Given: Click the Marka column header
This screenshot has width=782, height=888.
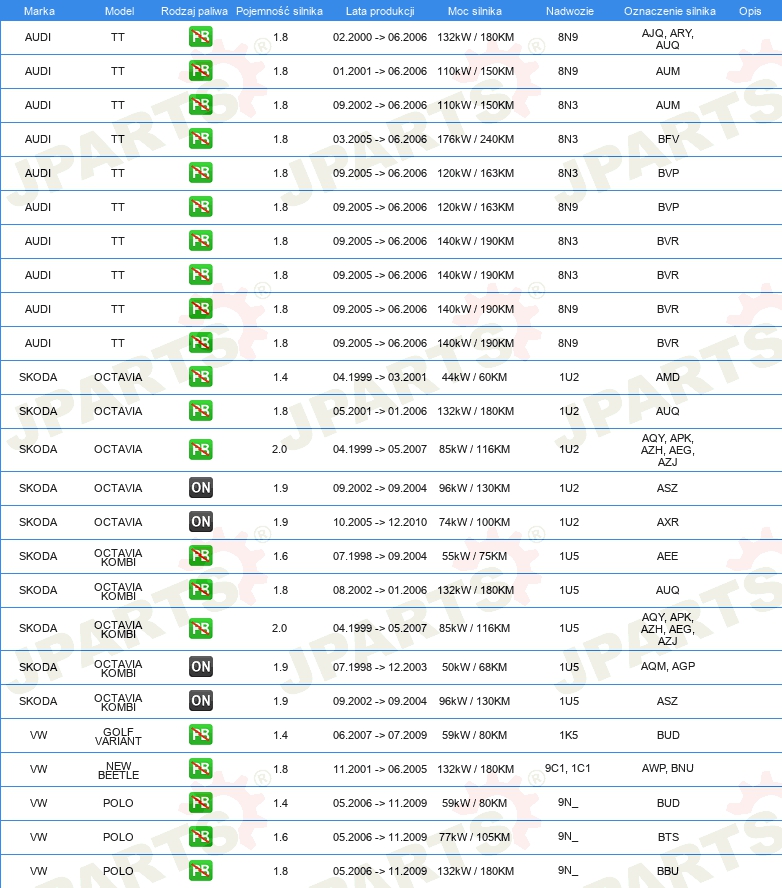Looking at the screenshot, I should click(x=39, y=11).
